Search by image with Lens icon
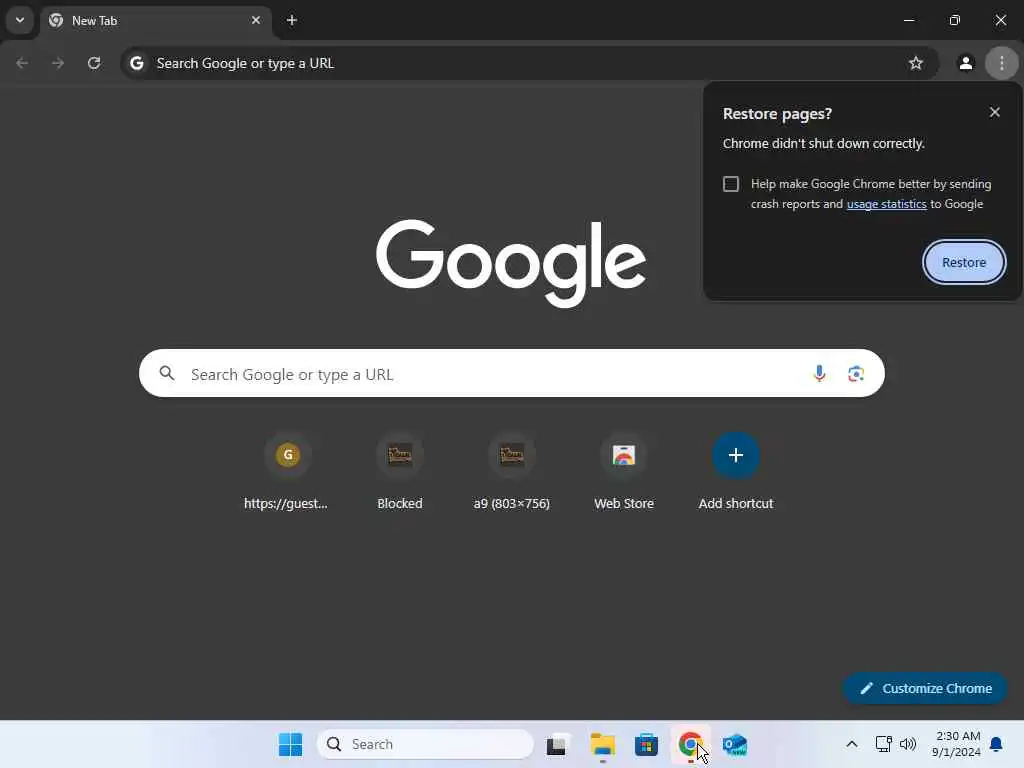The width and height of the screenshot is (1024, 768). (x=856, y=374)
